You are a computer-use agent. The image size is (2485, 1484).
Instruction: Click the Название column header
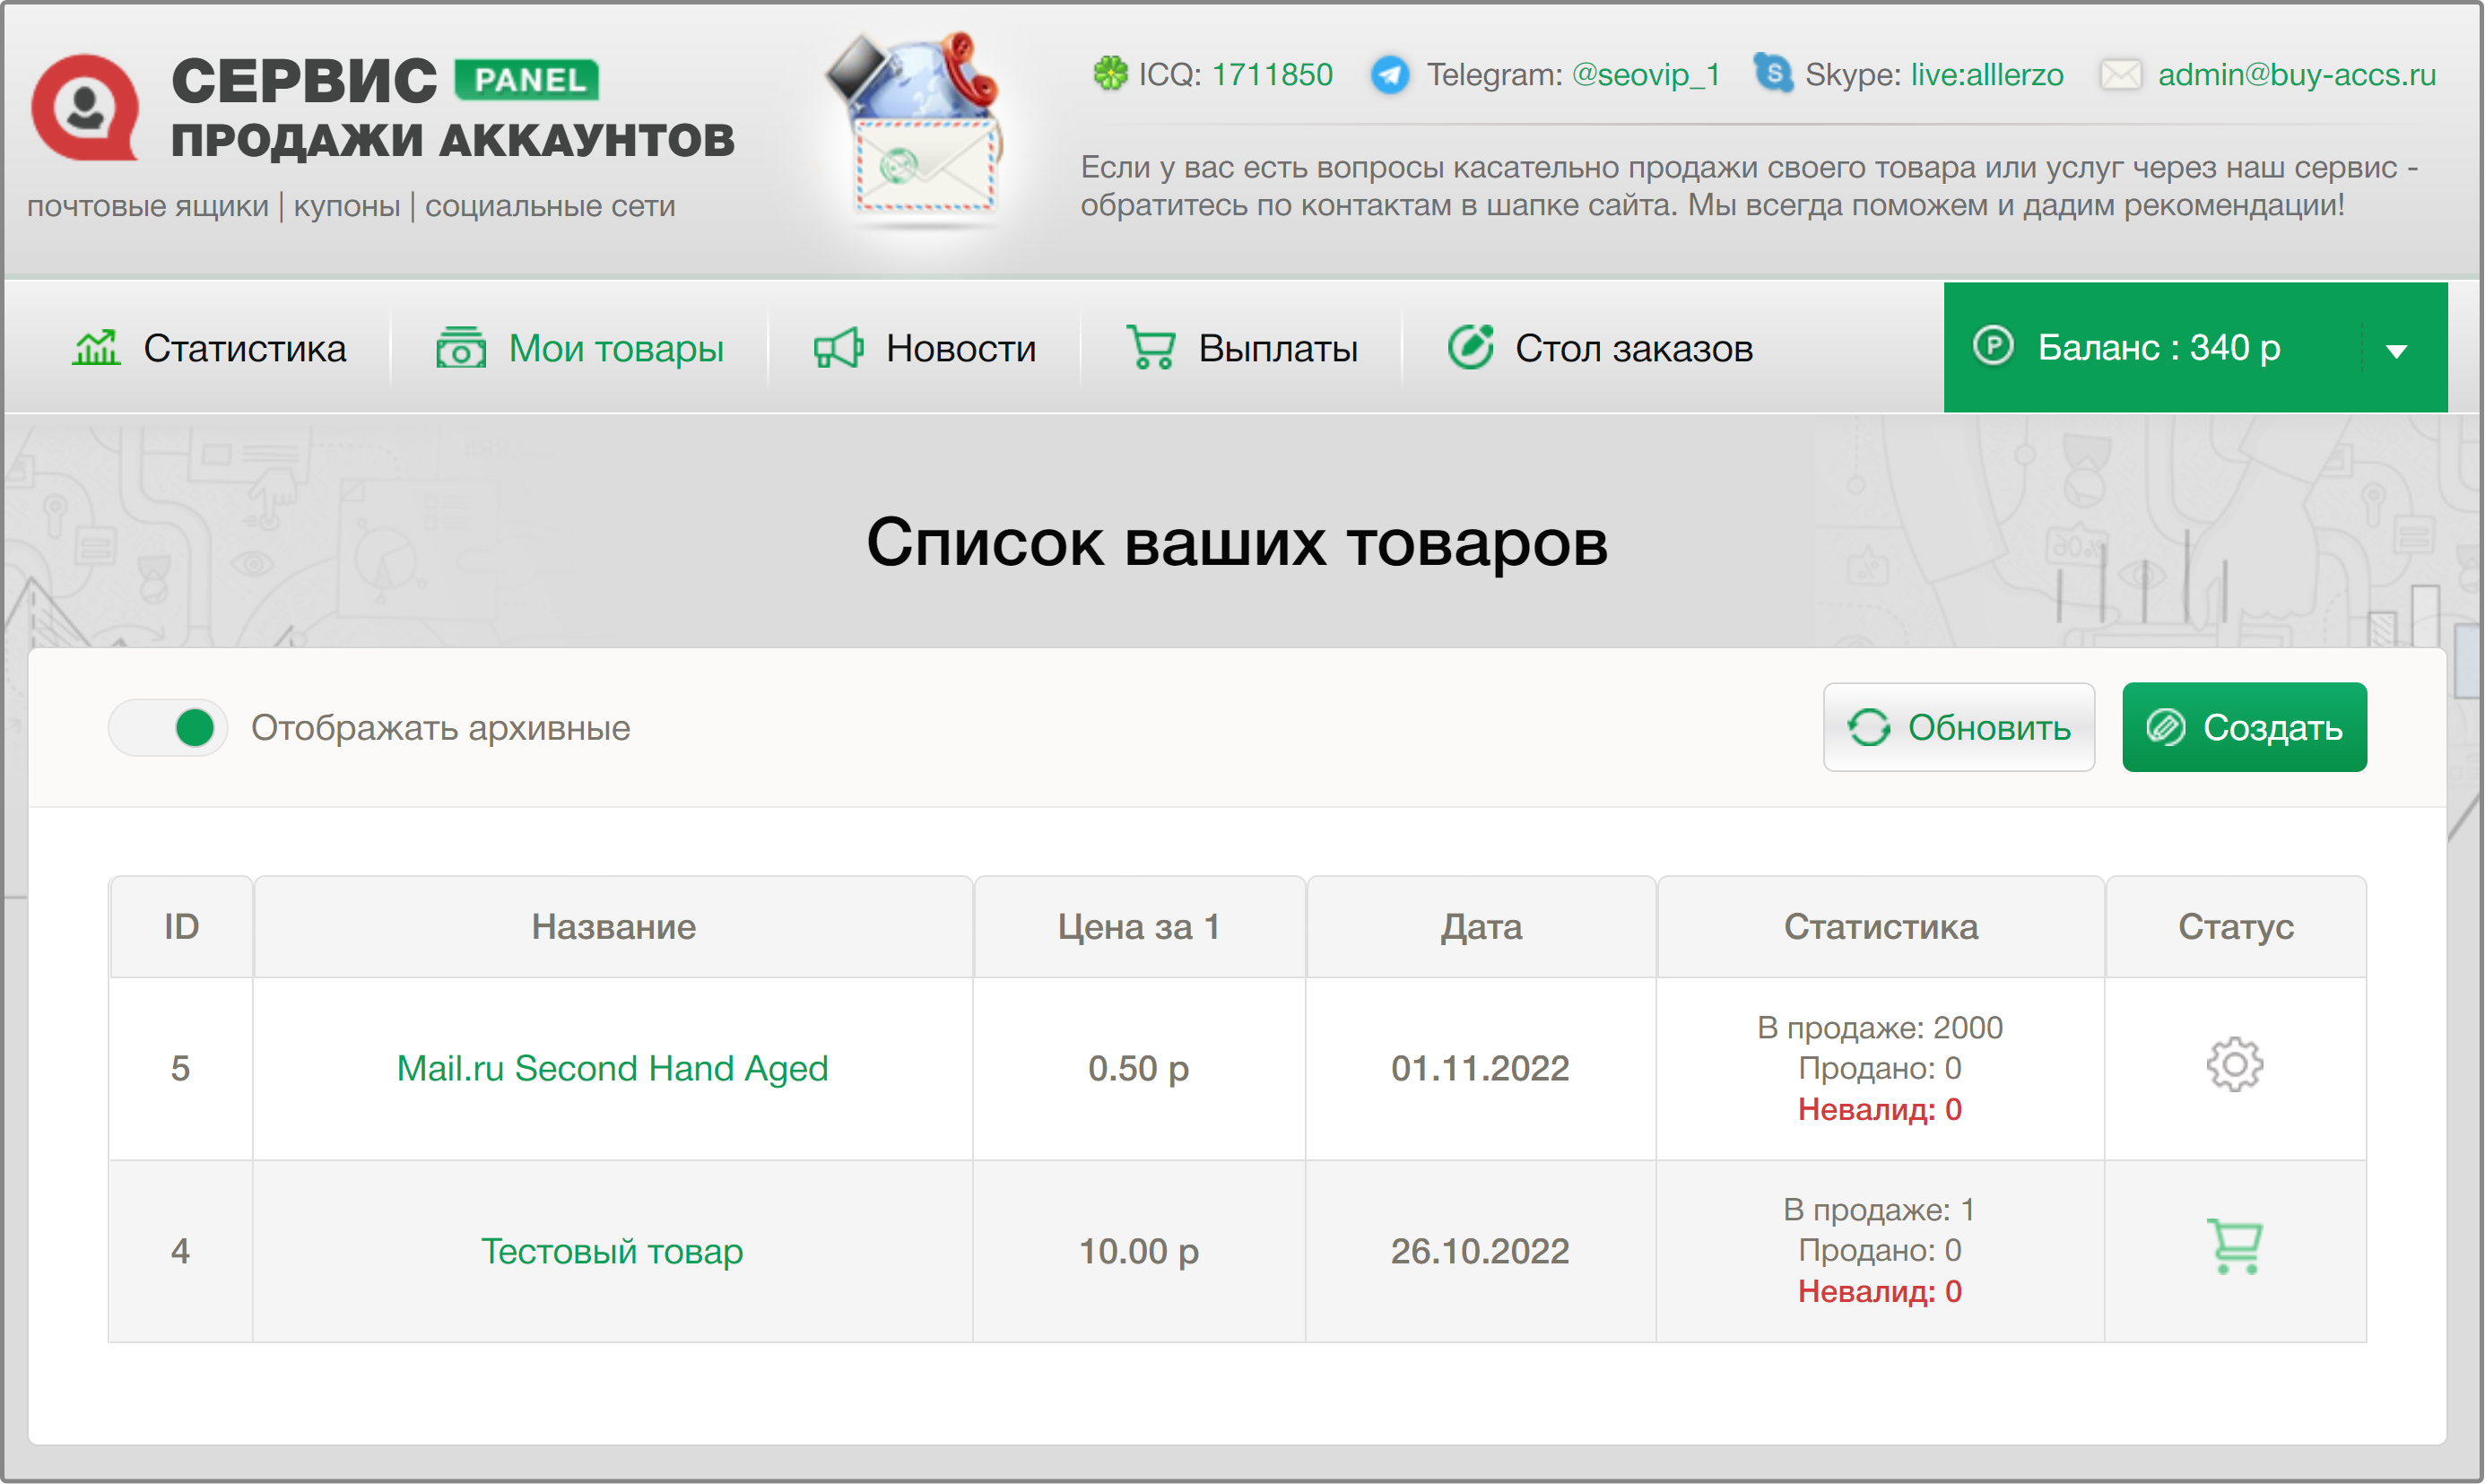click(x=613, y=927)
